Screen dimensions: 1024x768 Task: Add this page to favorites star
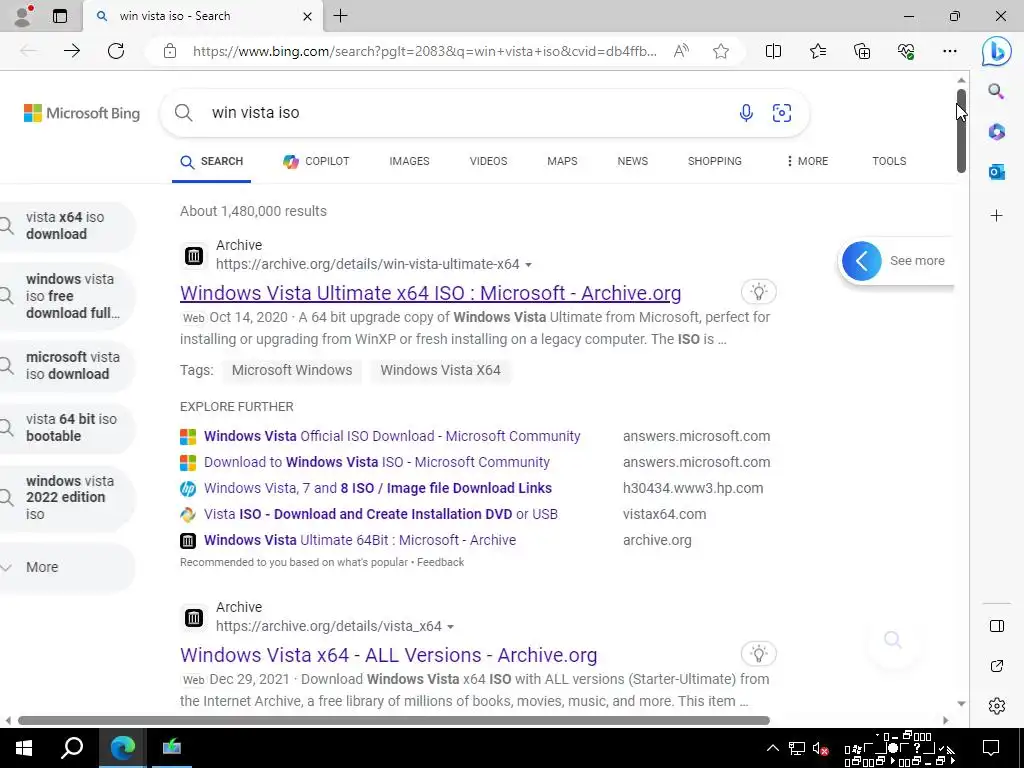[x=720, y=51]
